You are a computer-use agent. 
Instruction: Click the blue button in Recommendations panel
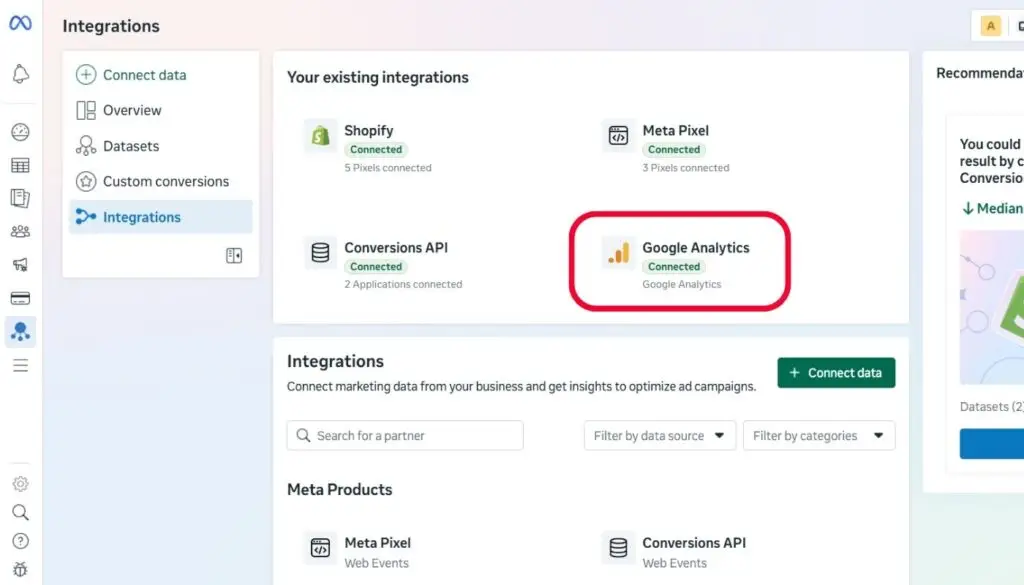[x=992, y=444]
